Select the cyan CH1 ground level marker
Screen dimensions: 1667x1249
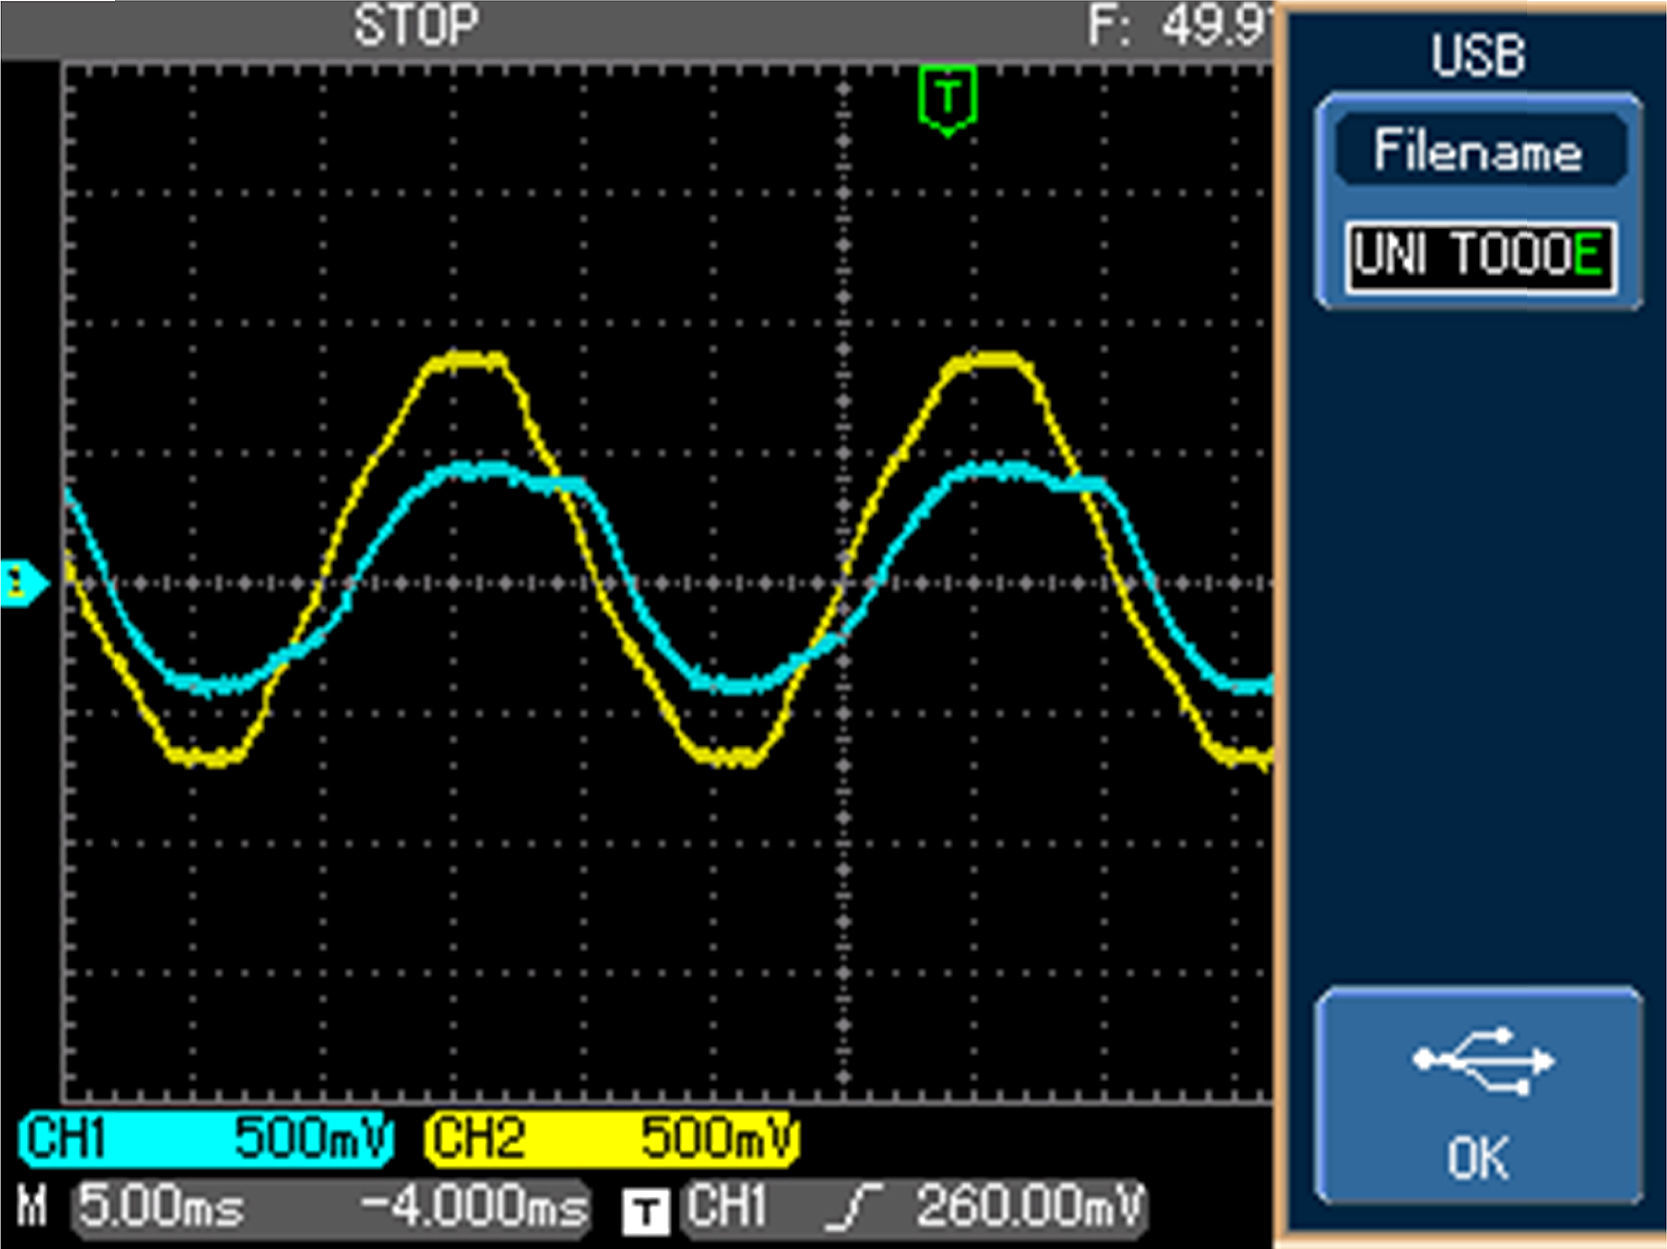coord(22,583)
